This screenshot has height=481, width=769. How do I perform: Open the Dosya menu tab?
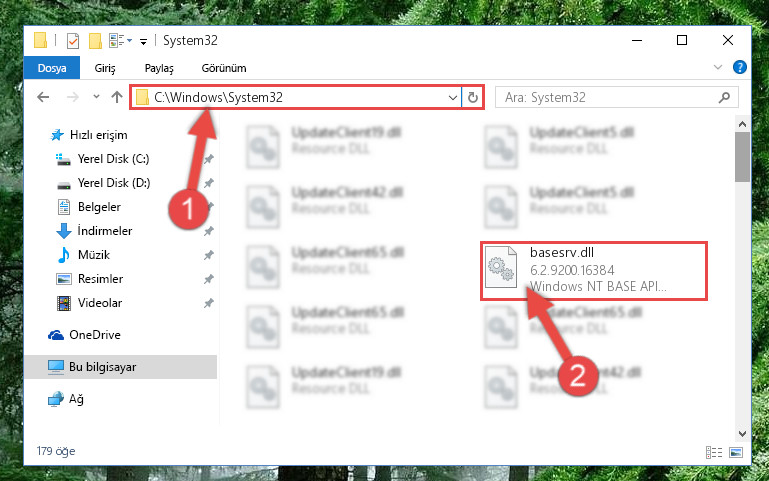[x=52, y=68]
